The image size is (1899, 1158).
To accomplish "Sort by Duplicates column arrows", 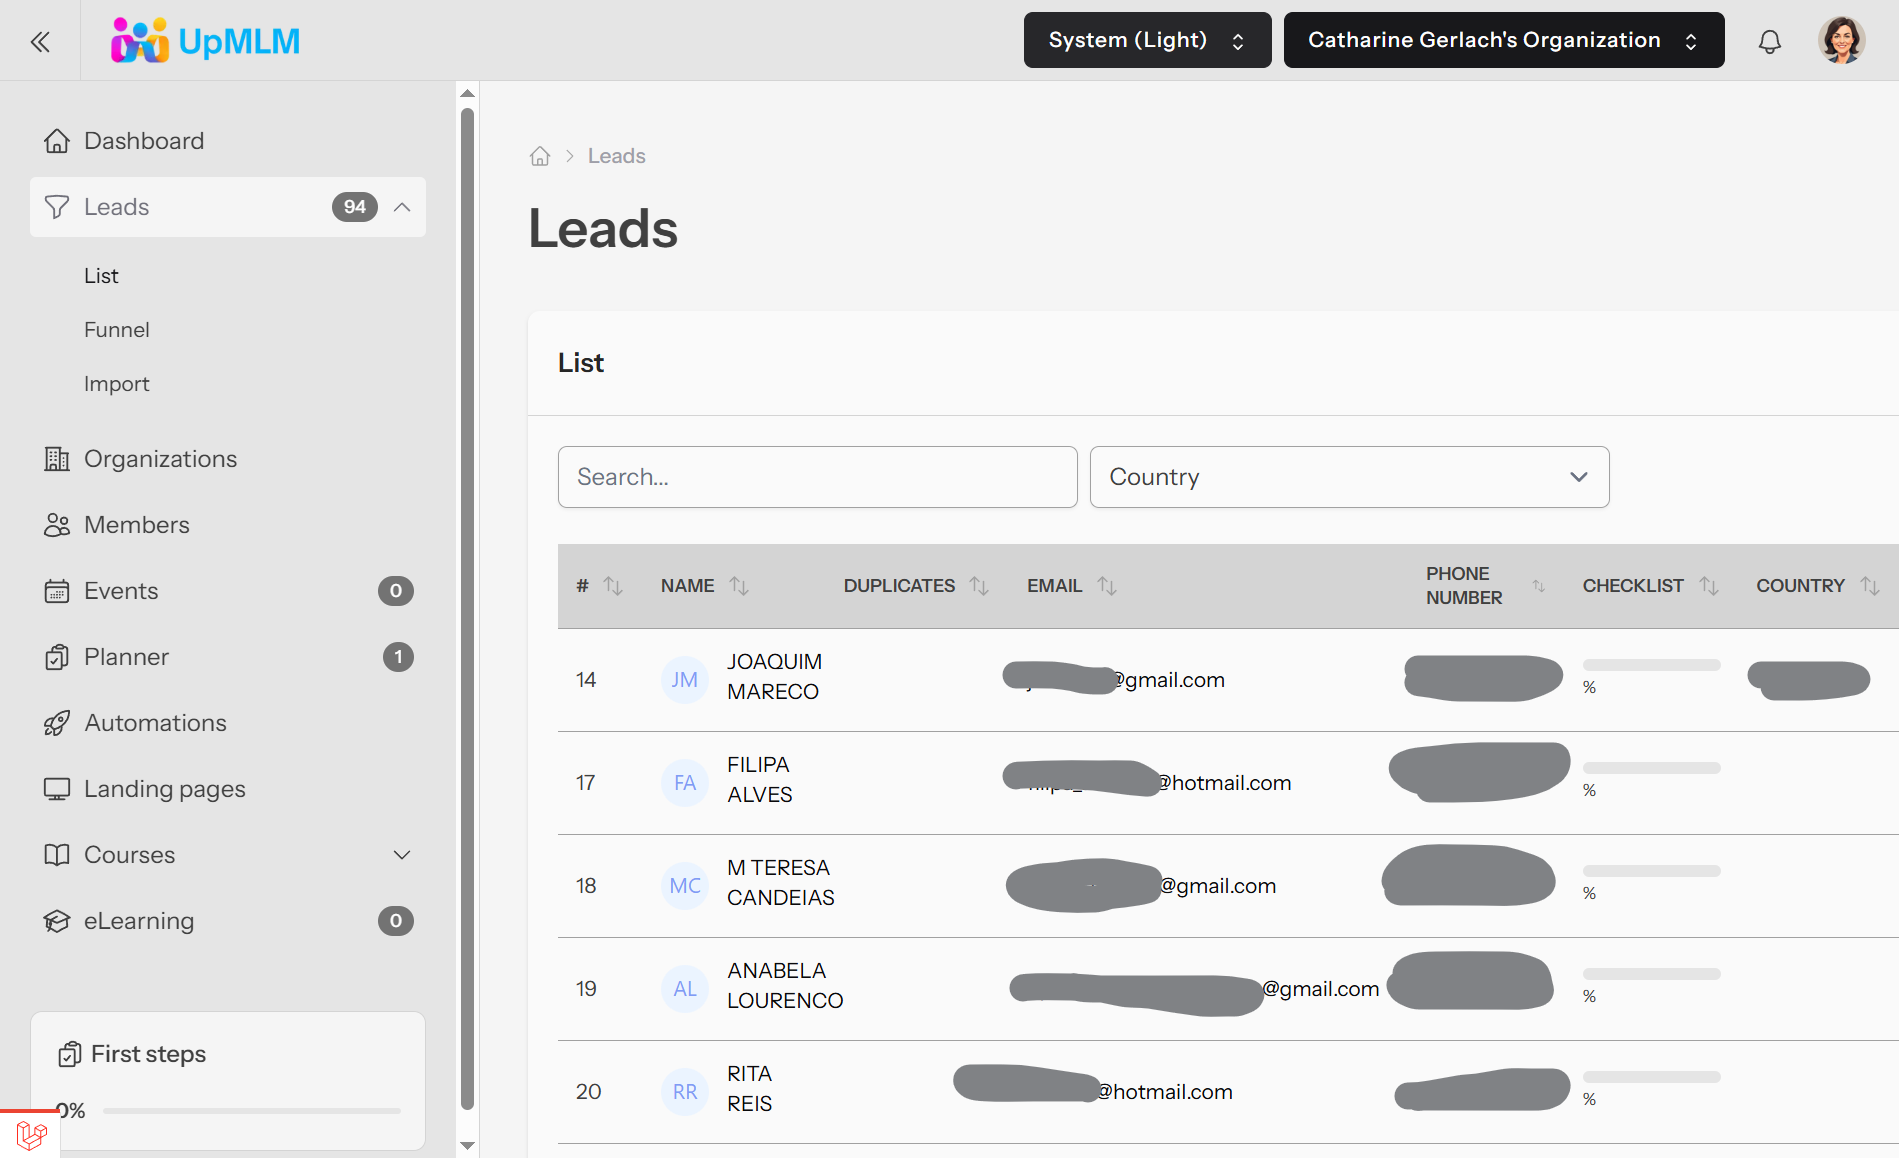I will 979,586.
